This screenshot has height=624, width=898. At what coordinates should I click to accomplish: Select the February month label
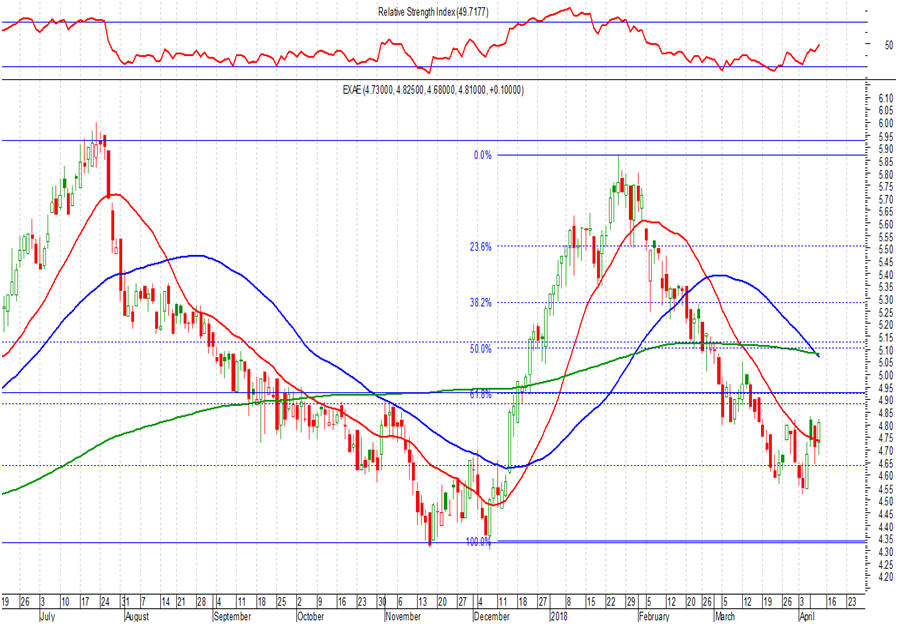coord(653,617)
